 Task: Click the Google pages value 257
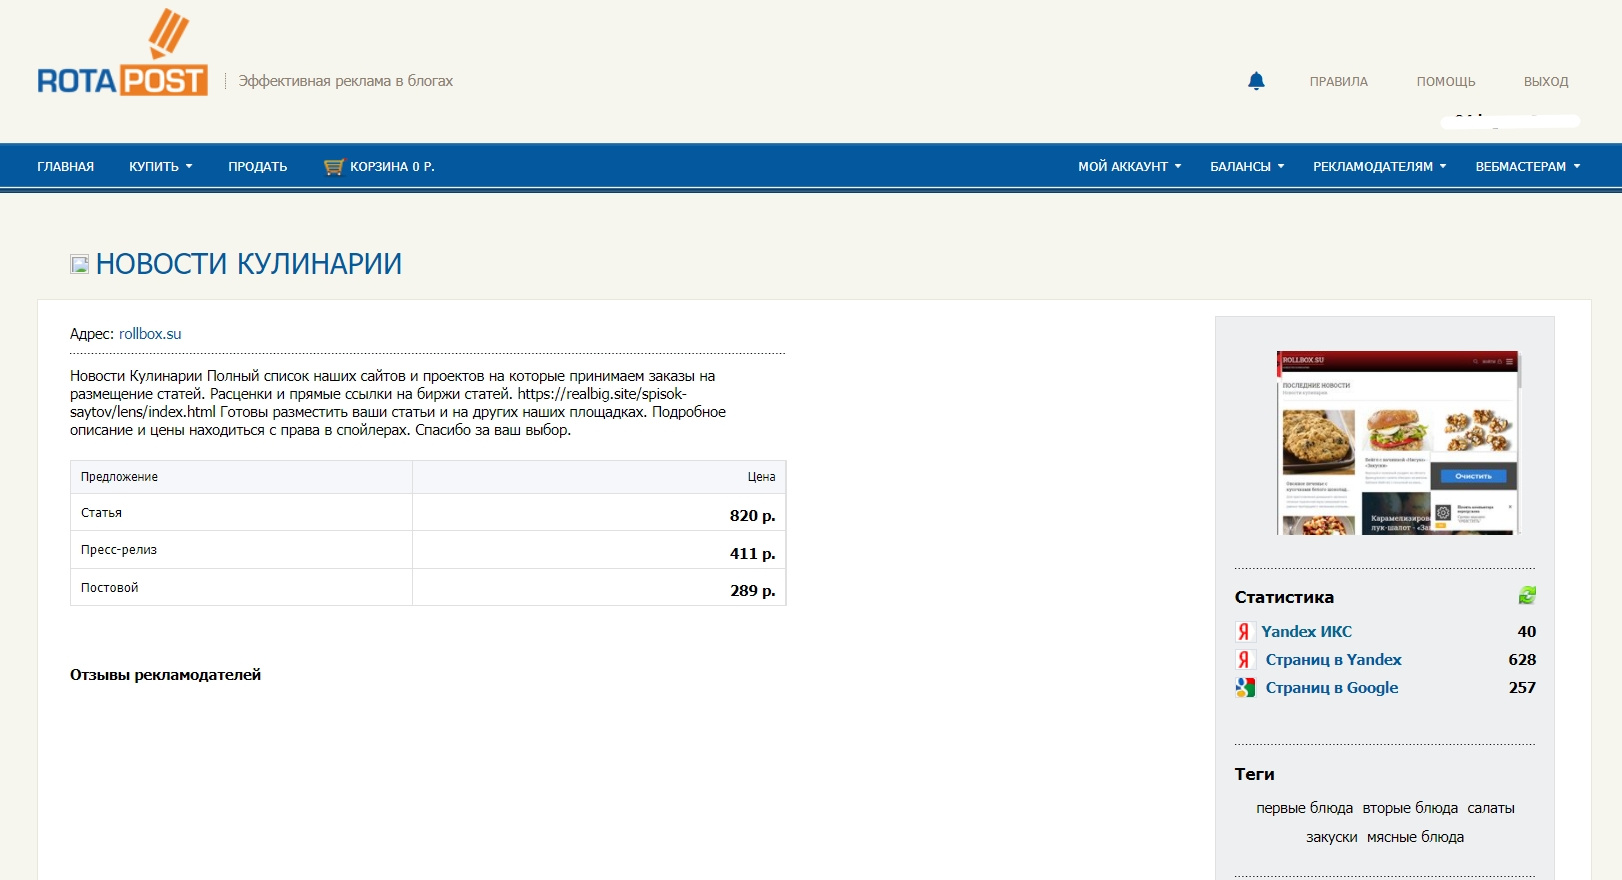coord(1522,688)
